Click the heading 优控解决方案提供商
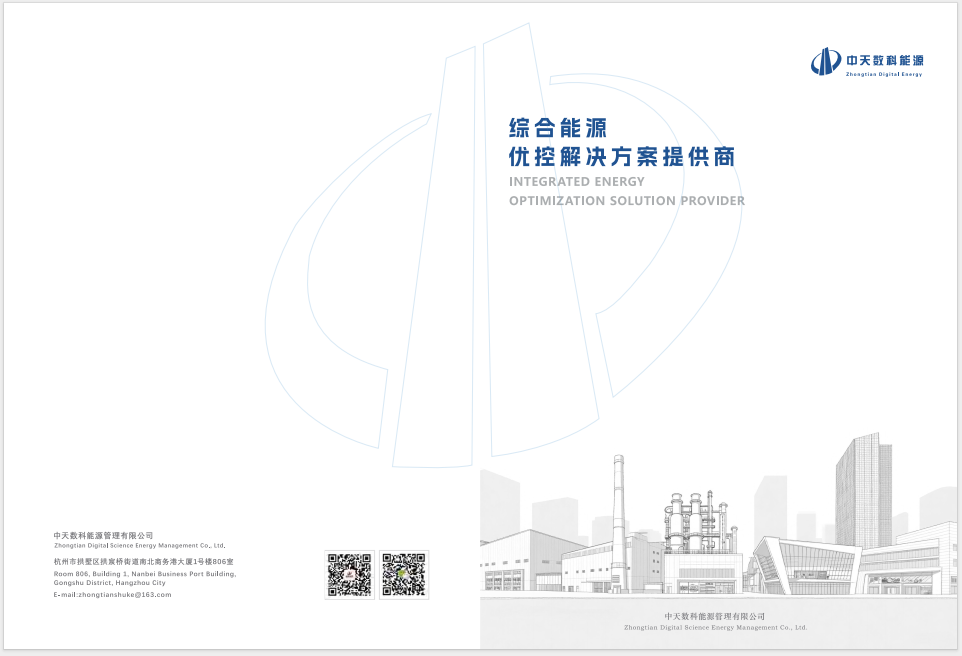Screen dimensions: 962x656 coord(622,158)
